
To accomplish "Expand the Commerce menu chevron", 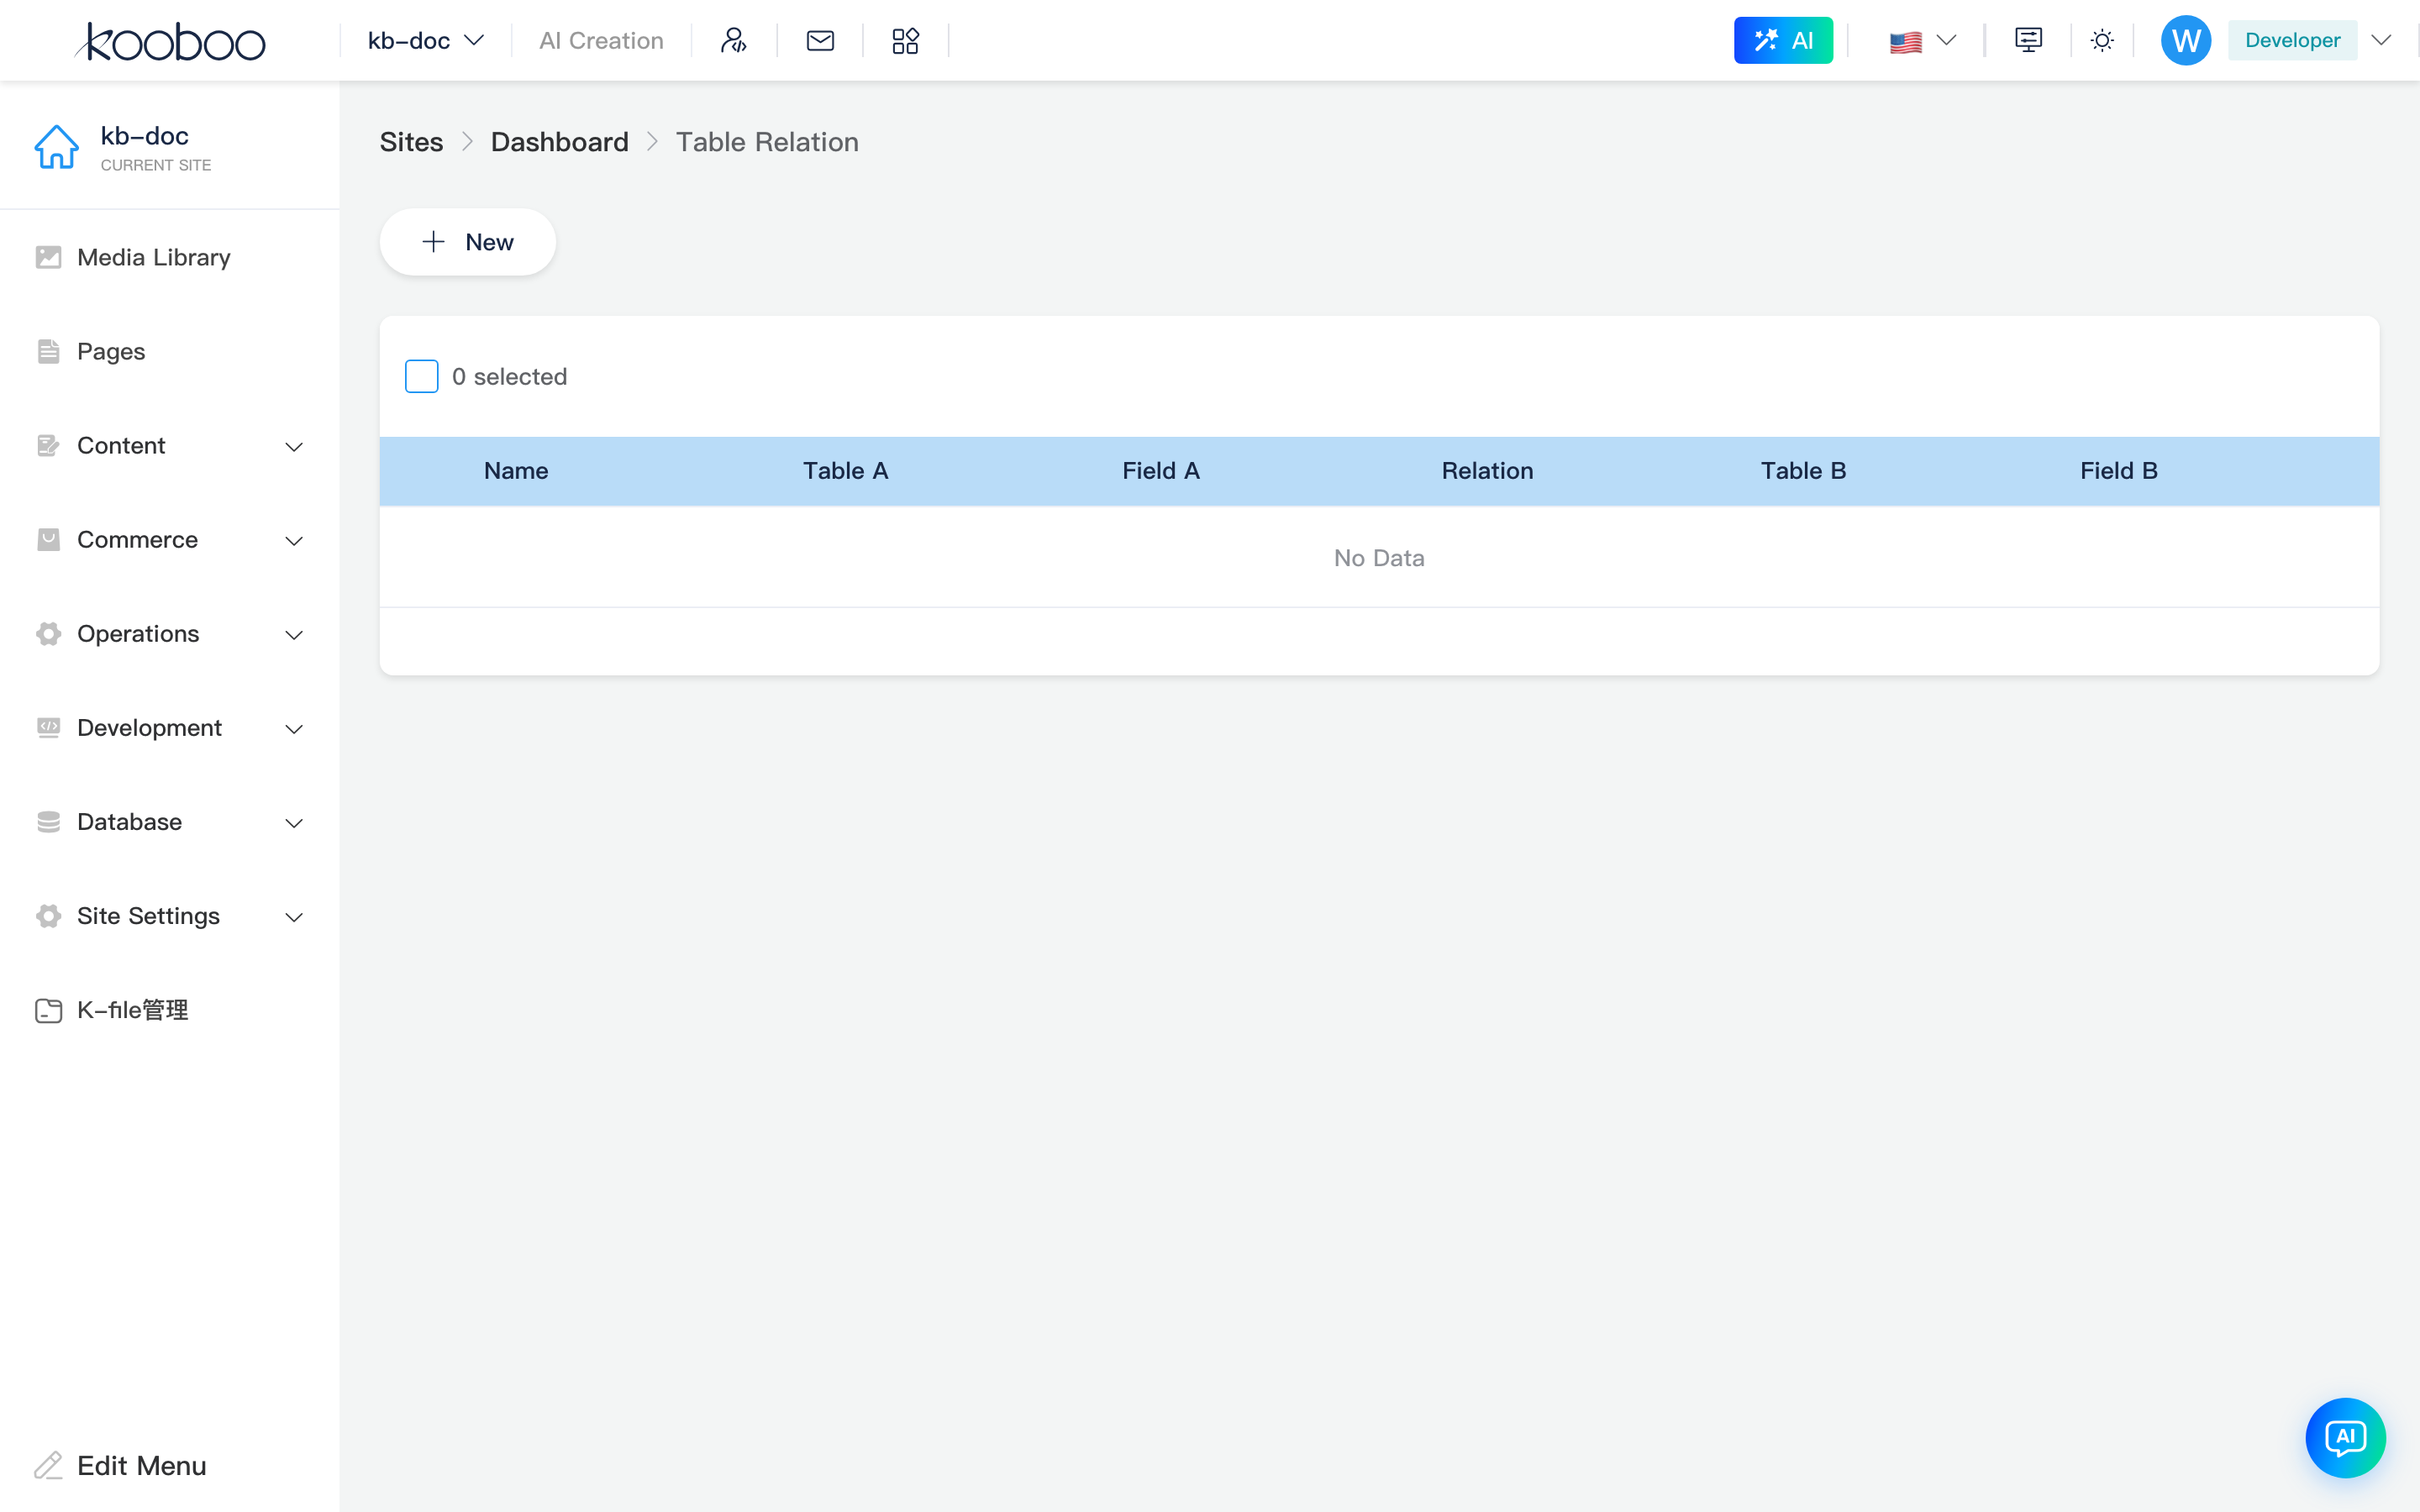I will tap(294, 541).
